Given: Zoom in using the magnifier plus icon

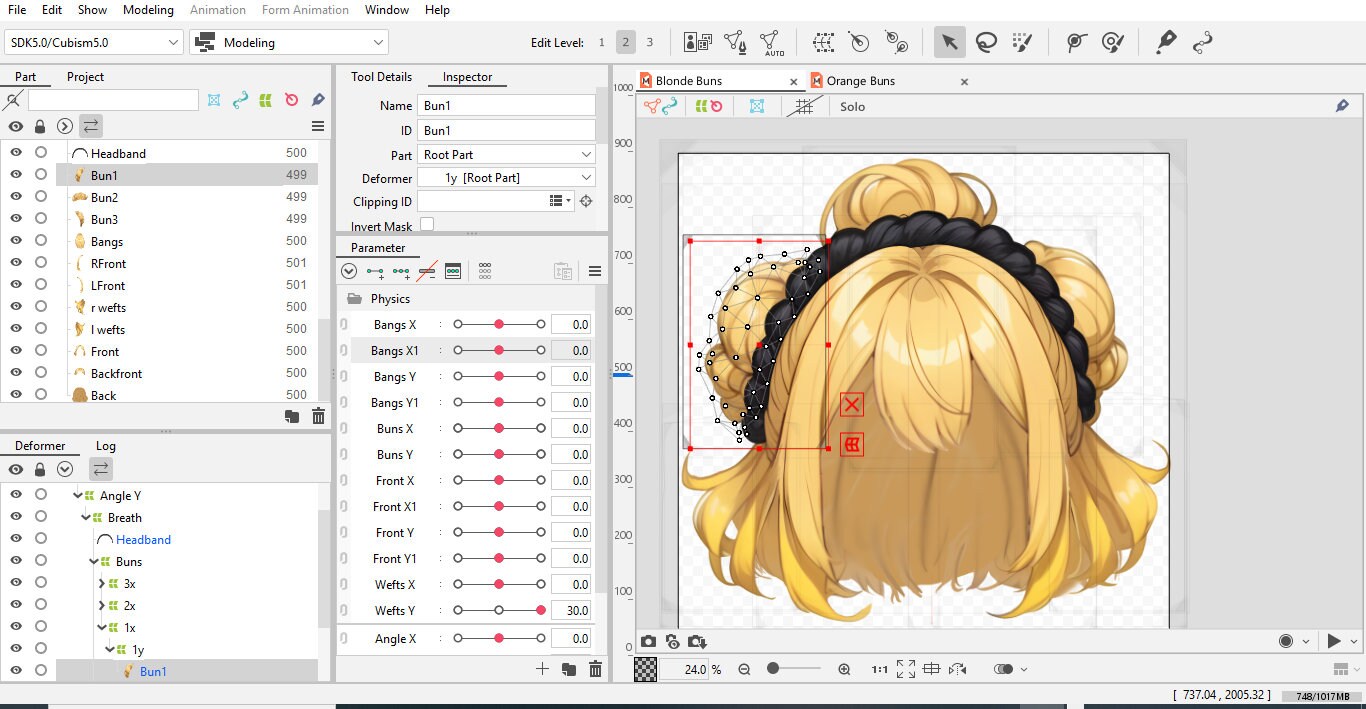Looking at the screenshot, I should tap(844, 669).
